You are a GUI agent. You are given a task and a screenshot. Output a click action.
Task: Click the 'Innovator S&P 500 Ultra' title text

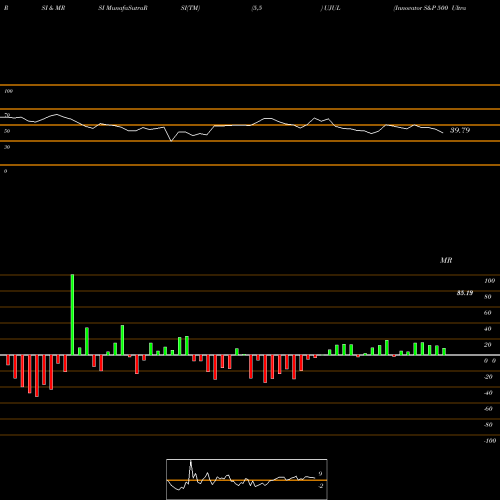pos(430,8)
